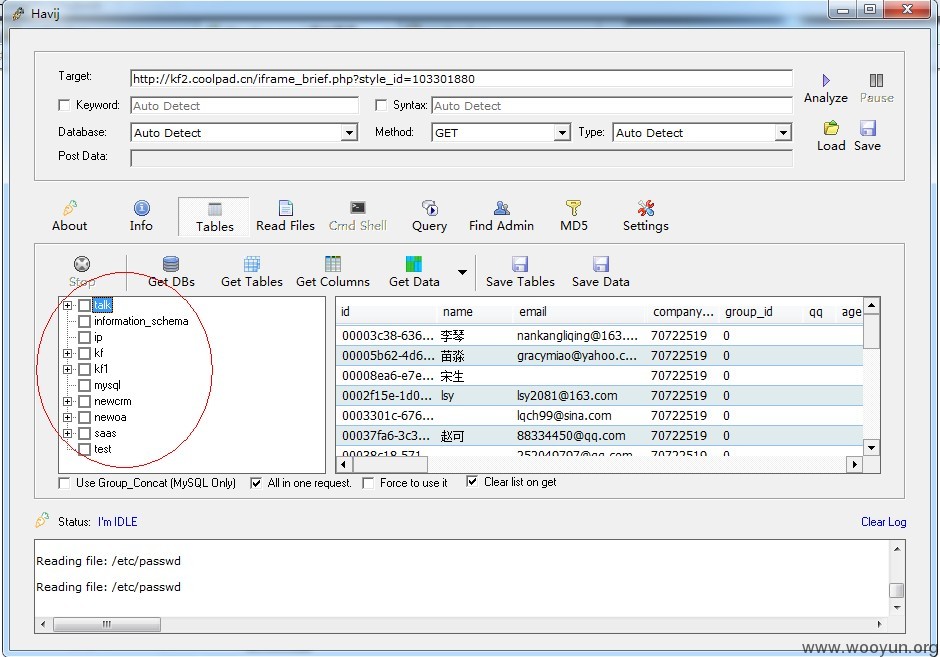
Task: Click the Analyze play icon
Action: tap(825, 80)
